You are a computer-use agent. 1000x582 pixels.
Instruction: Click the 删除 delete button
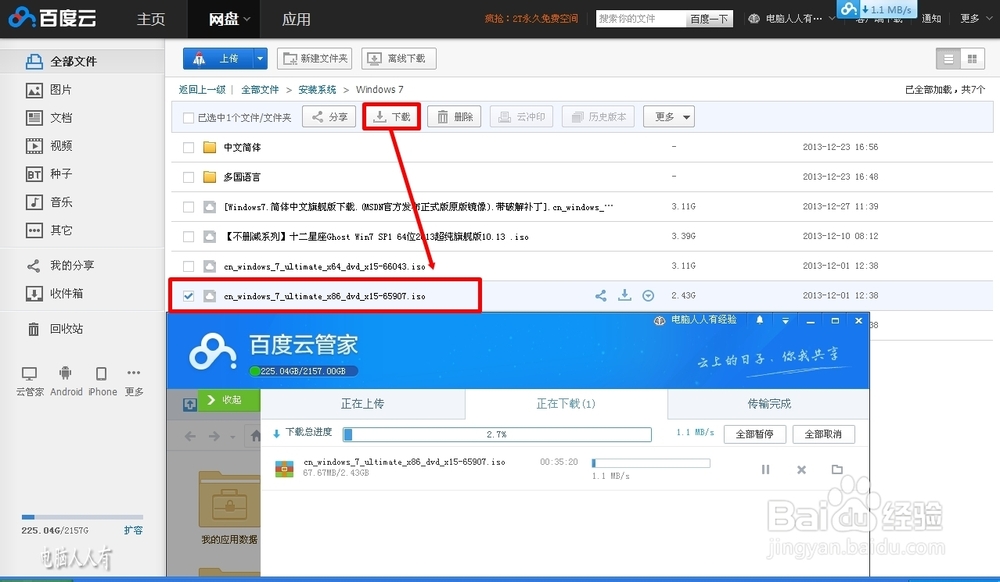coord(454,117)
